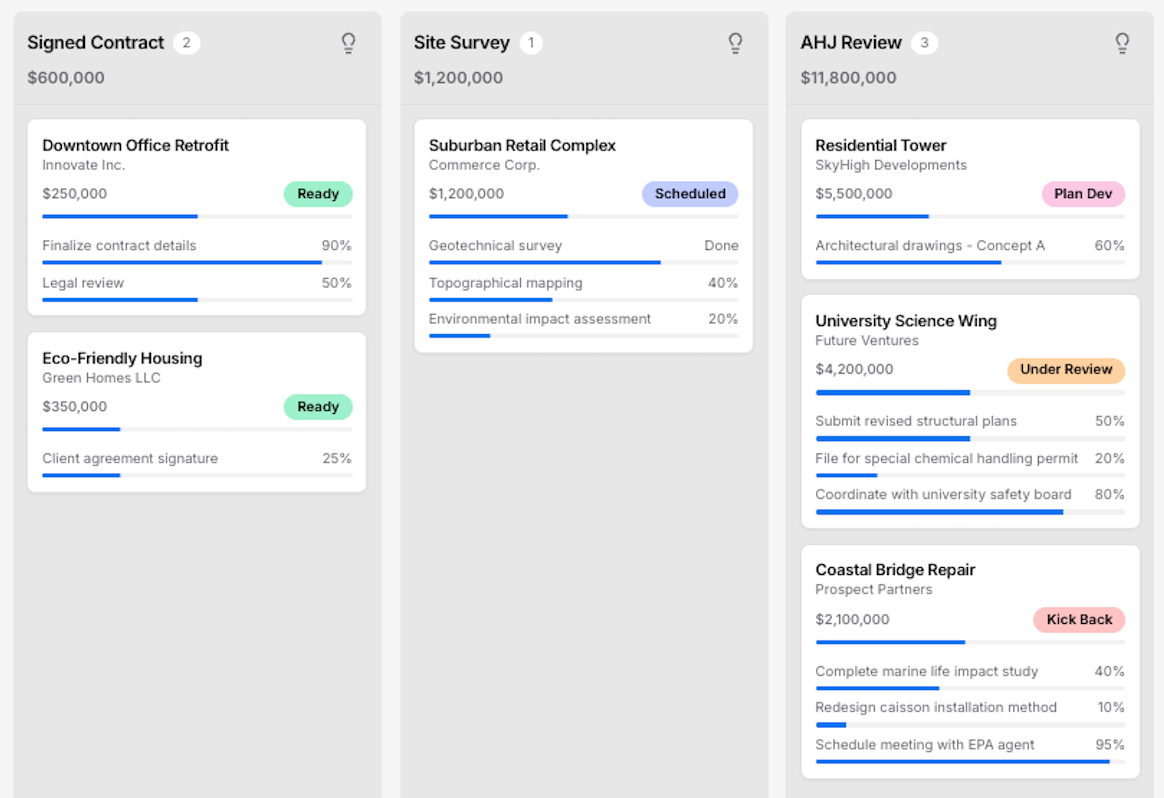Click the lightbulb icon in Site Survey column

click(x=735, y=42)
